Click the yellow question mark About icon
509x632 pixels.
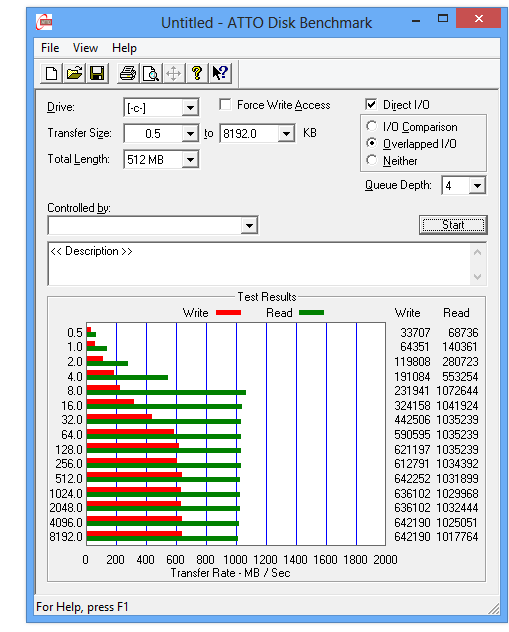click(x=197, y=73)
